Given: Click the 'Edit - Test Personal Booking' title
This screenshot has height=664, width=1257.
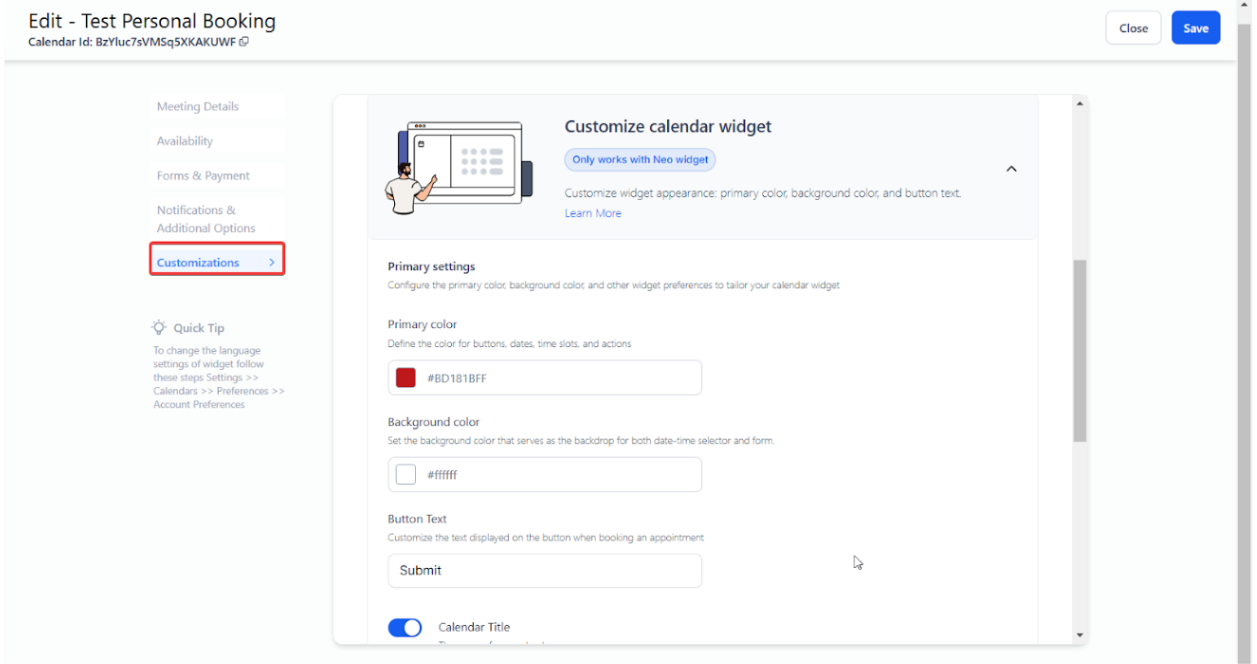Looking at the screenshot, I should (152, 20).
